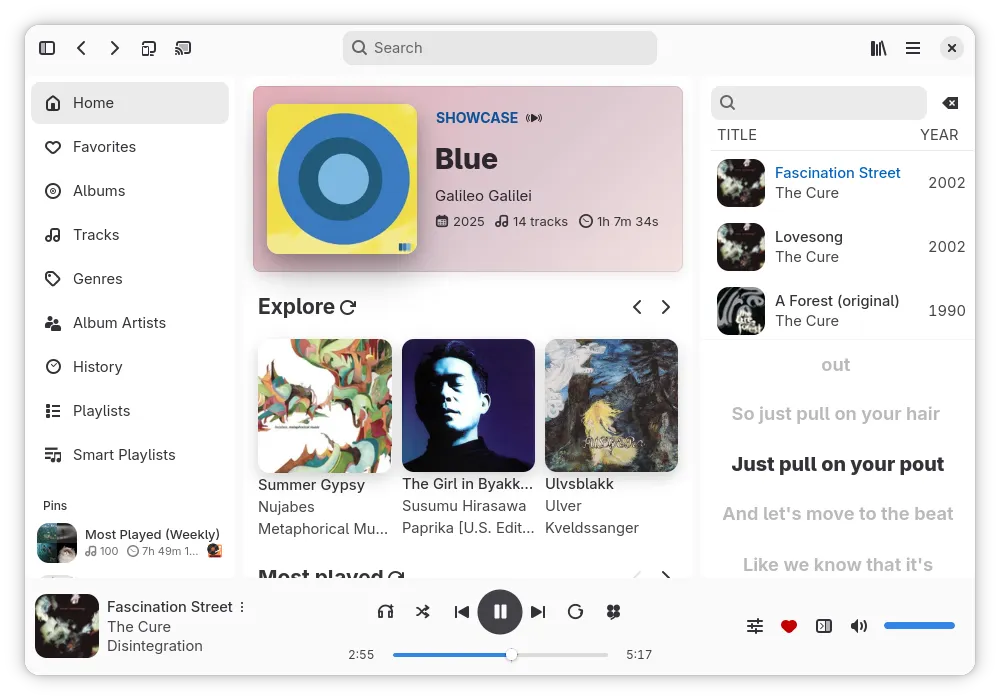
Task: Toggle the repeat mode icon
Action: (x=575, y=612)
